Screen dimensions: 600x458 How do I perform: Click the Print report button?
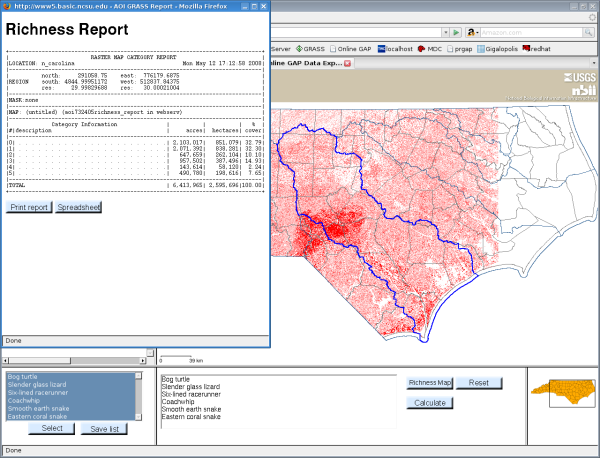29,207
